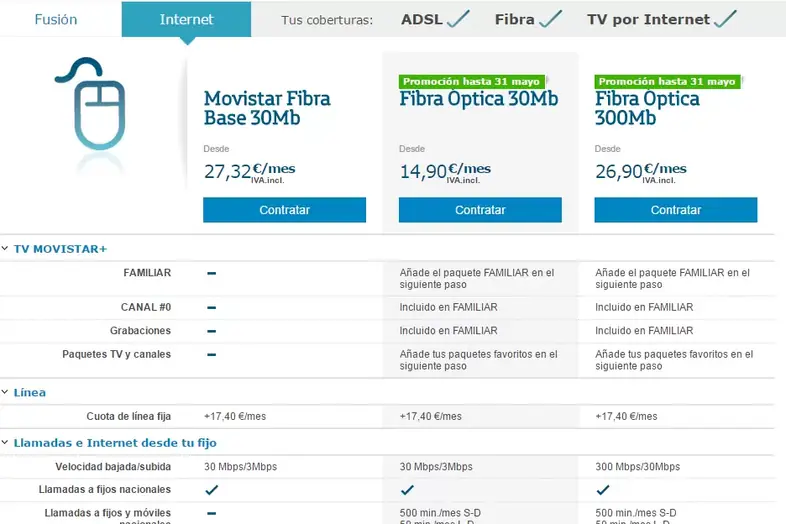This screenshot has height=524, width=786.
Task: Click the Velocidad bajada/subida label
Action: coord(113,466)
